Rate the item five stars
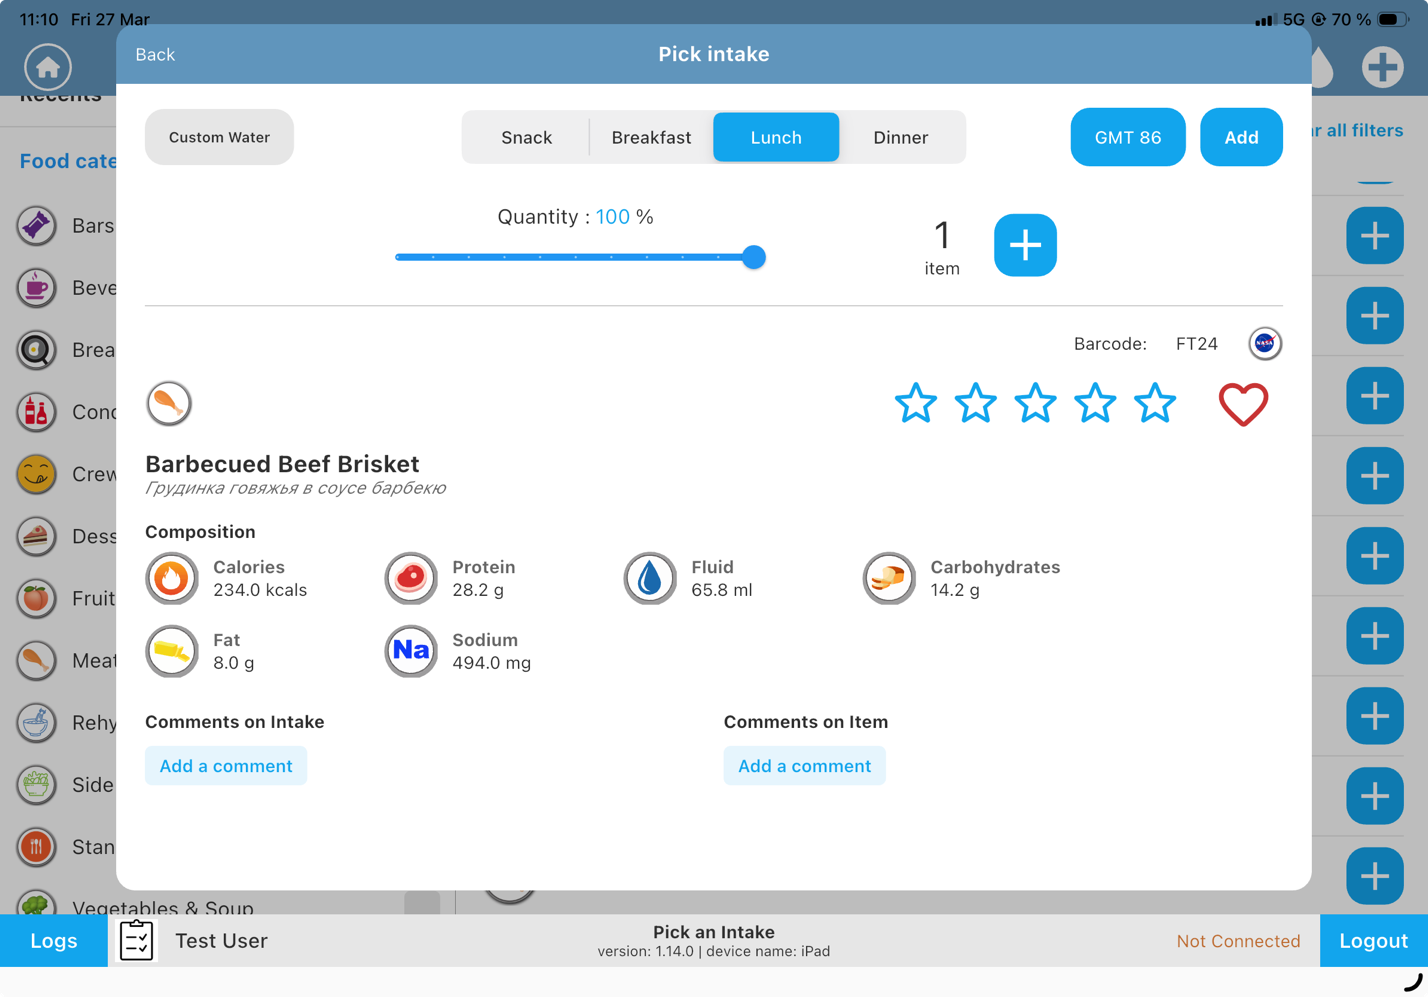This screenshot has height=997, width=1428. [x=1154, y=404]
